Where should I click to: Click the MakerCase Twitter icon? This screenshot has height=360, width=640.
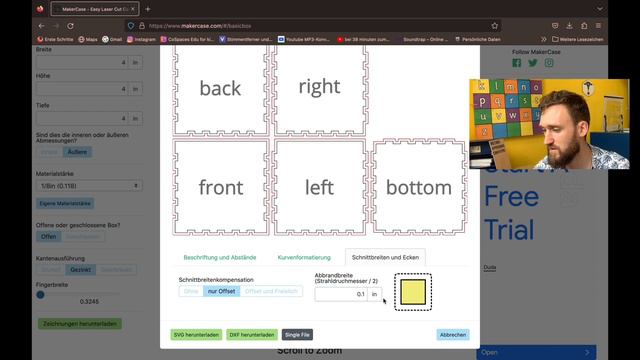tap(533, 63)
